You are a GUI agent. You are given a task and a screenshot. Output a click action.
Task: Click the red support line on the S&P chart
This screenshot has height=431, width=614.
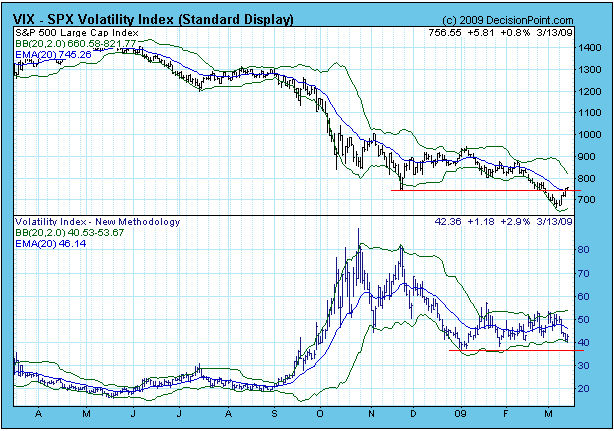coord(480,190)
